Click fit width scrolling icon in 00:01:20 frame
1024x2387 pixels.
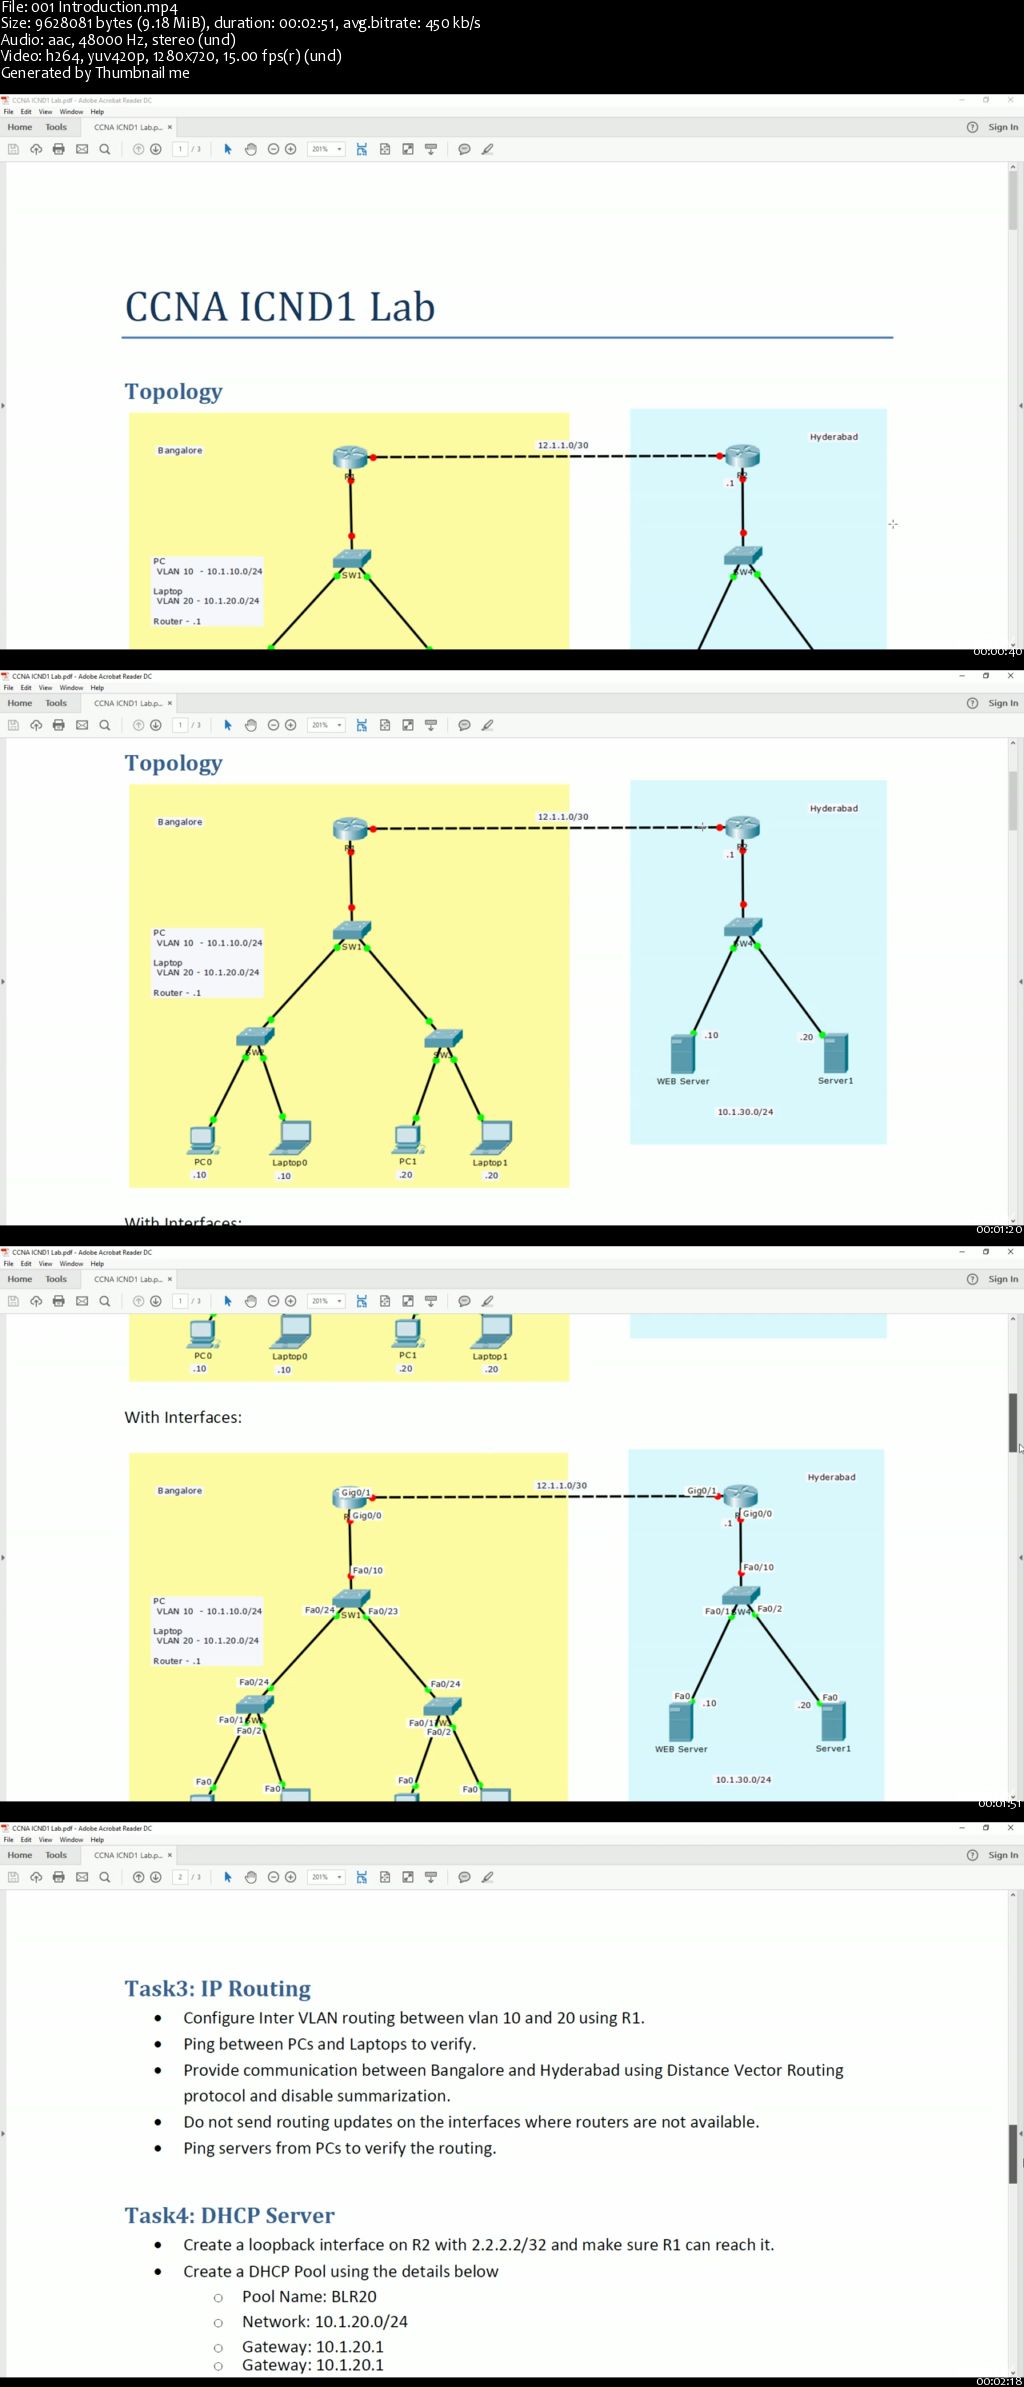[x=361, y=725]
